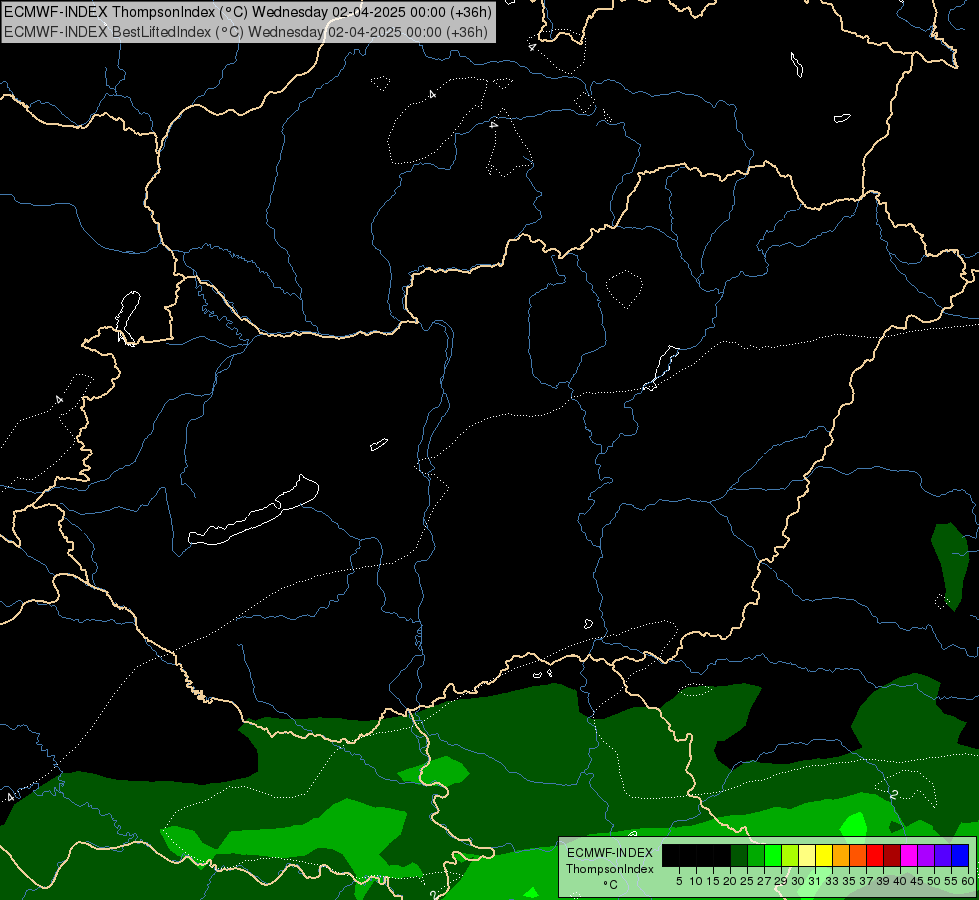Click the legend tick value 20
This screenshot has width=979, height=900.
click(730, 881)
